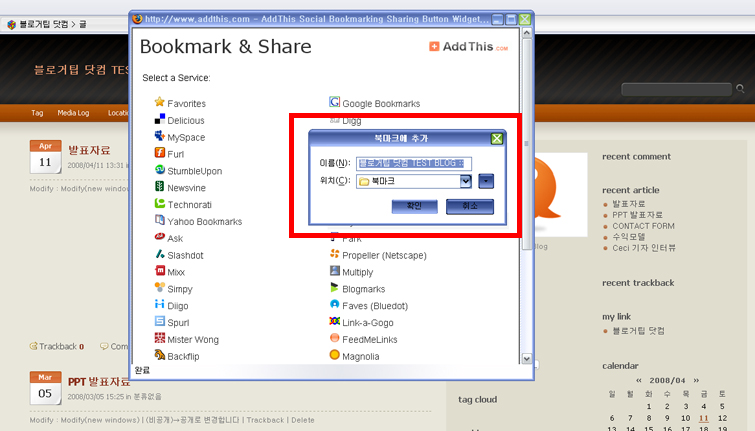Click the blog search magnifier icon
The image size is (755, 431).
point(740,89)
